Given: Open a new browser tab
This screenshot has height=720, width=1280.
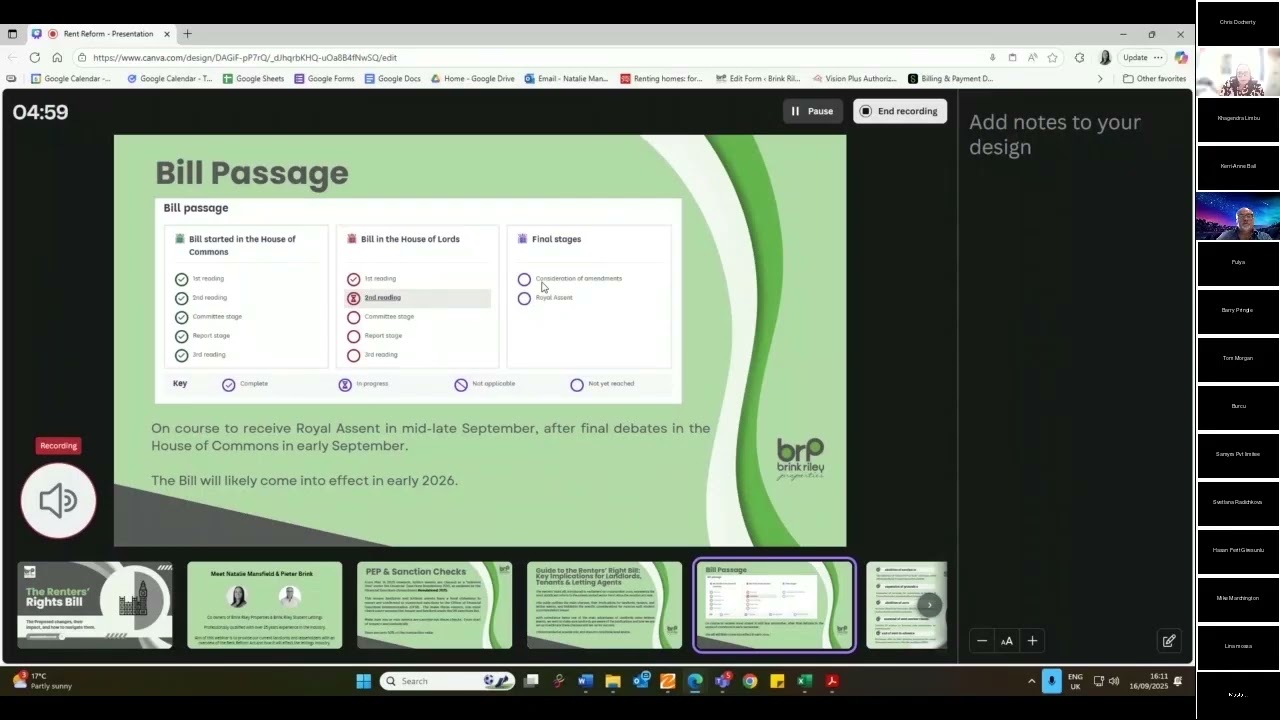Looking at the screenshot, I should (x=187, y=34).
